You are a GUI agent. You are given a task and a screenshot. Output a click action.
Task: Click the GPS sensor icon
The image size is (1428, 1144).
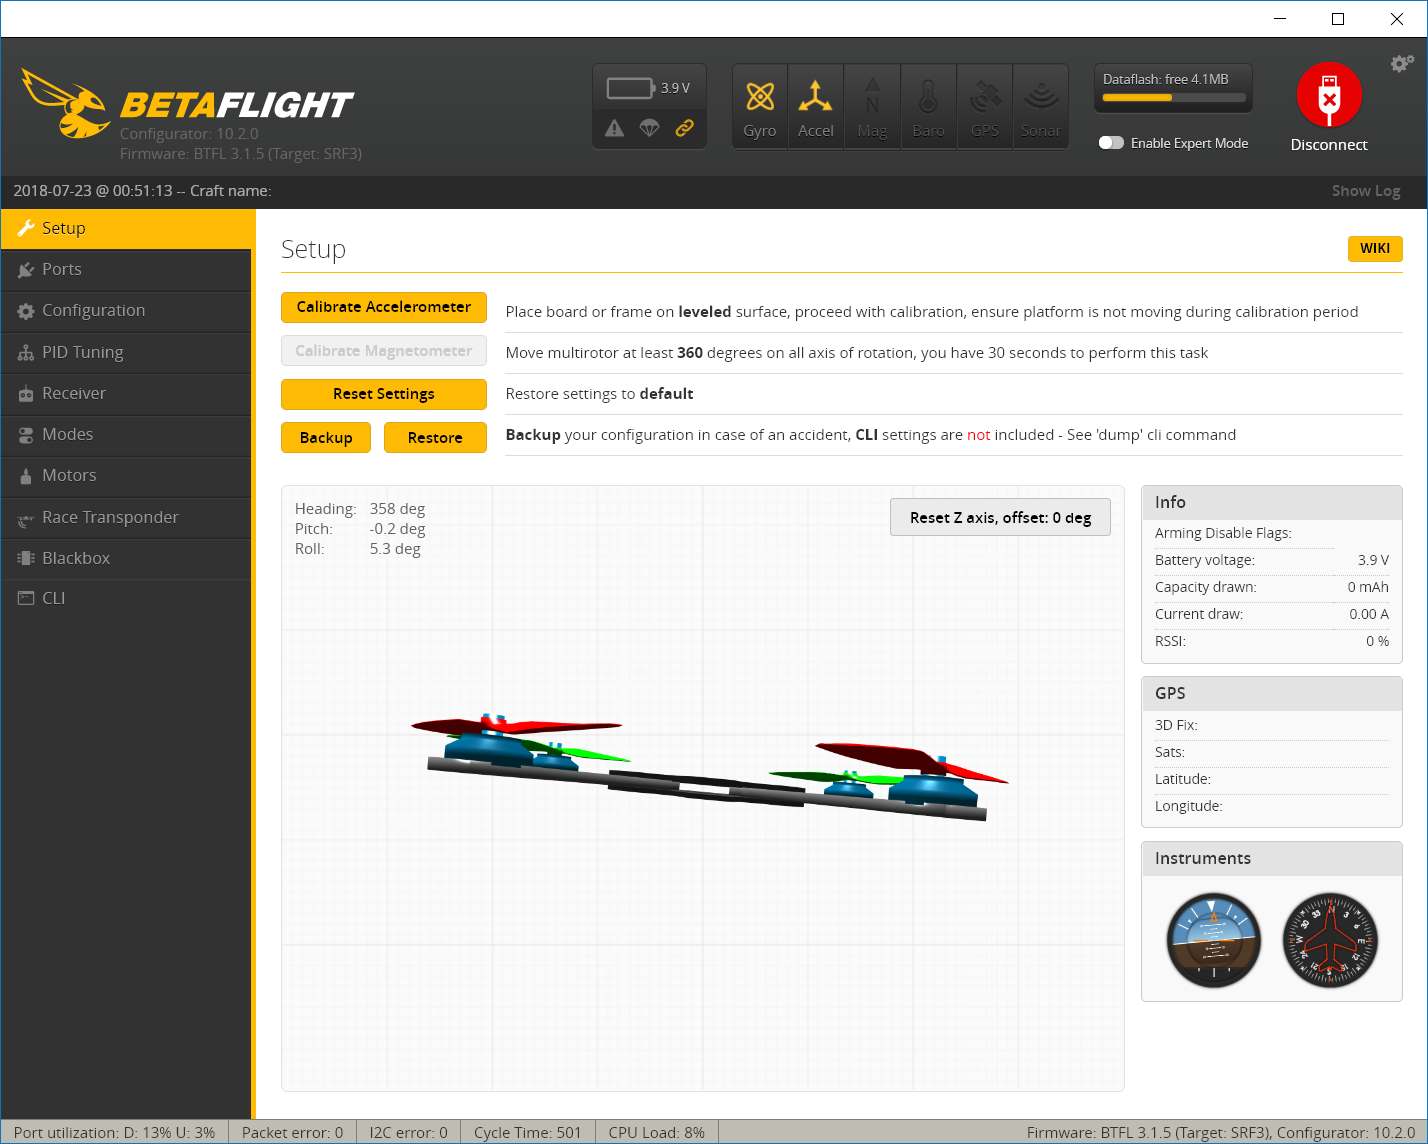985,107
